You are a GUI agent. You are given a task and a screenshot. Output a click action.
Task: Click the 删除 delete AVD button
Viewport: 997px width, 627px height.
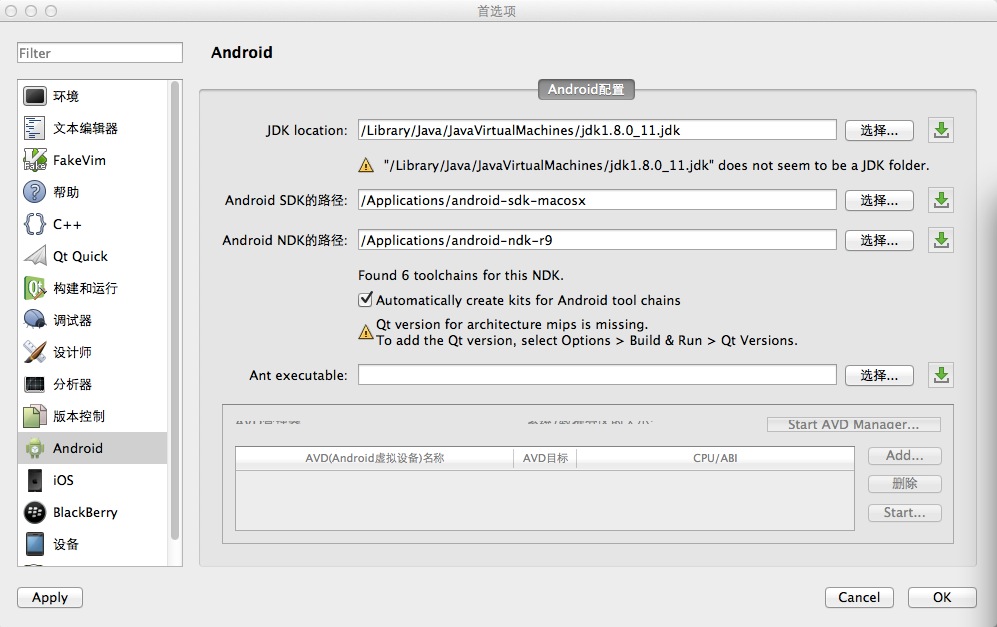905,483
